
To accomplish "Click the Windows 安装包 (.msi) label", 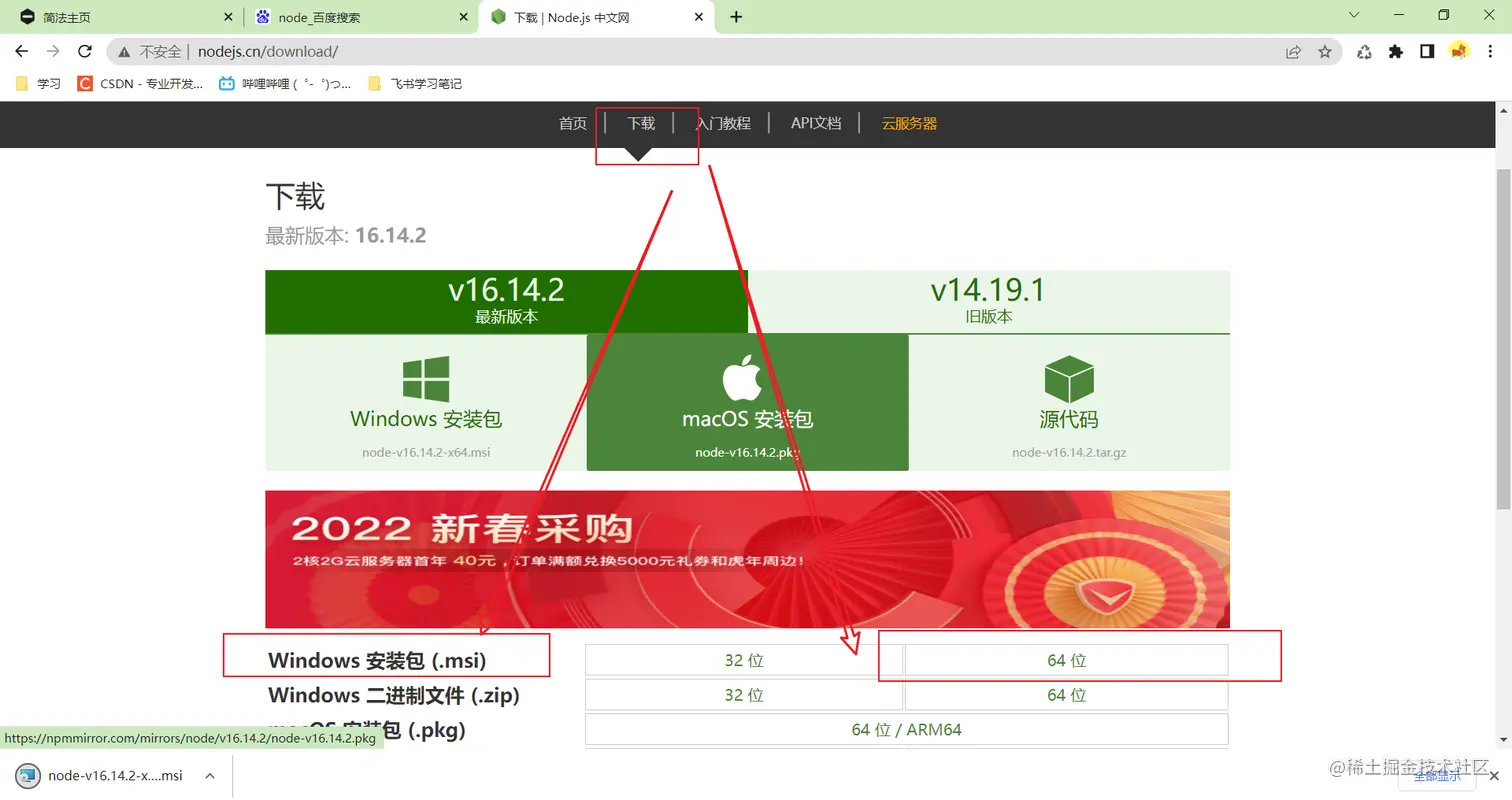I will (x=377, y=661).
